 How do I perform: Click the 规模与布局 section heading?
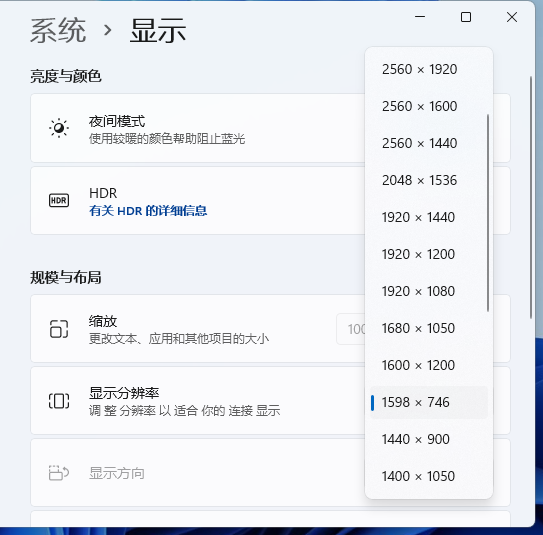click(x=66, y=277)
